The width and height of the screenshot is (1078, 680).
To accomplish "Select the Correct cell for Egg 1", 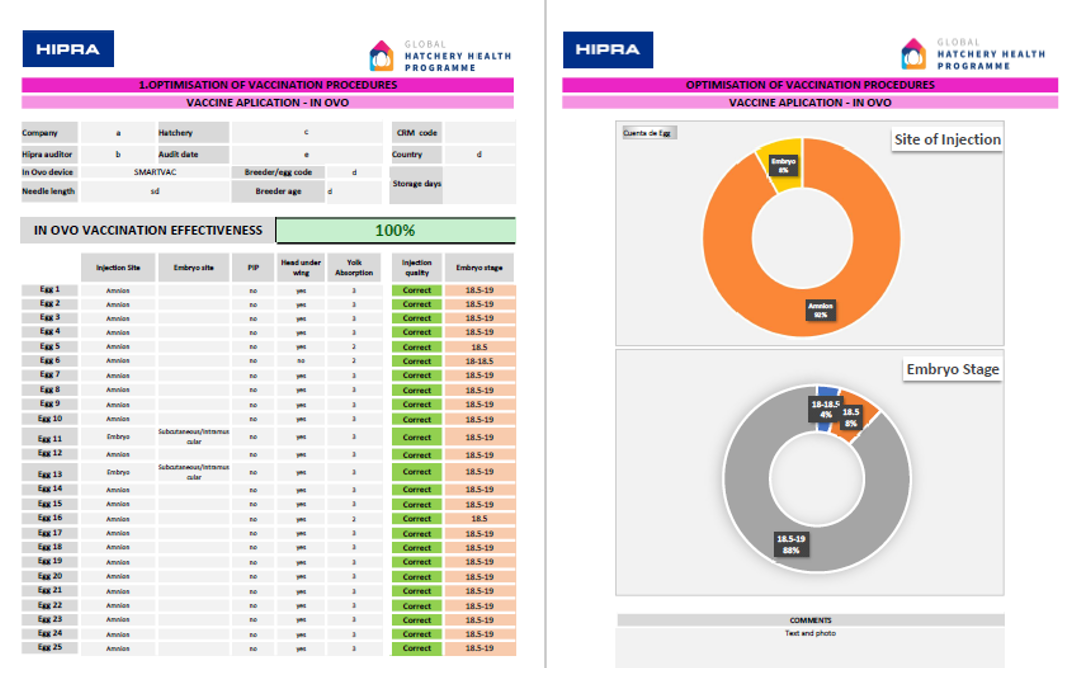I will [417, 290].
